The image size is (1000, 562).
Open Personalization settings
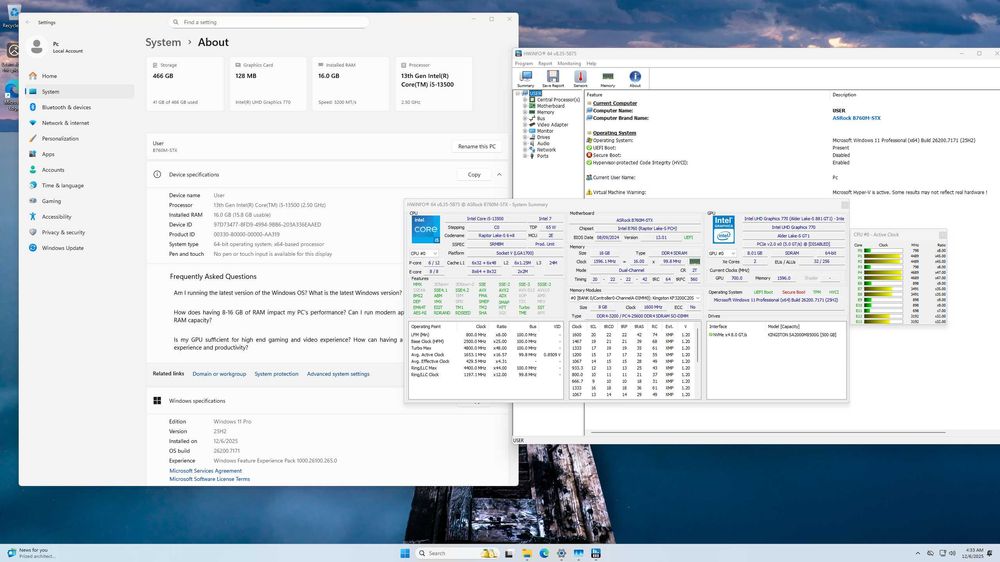coord(79,138)
